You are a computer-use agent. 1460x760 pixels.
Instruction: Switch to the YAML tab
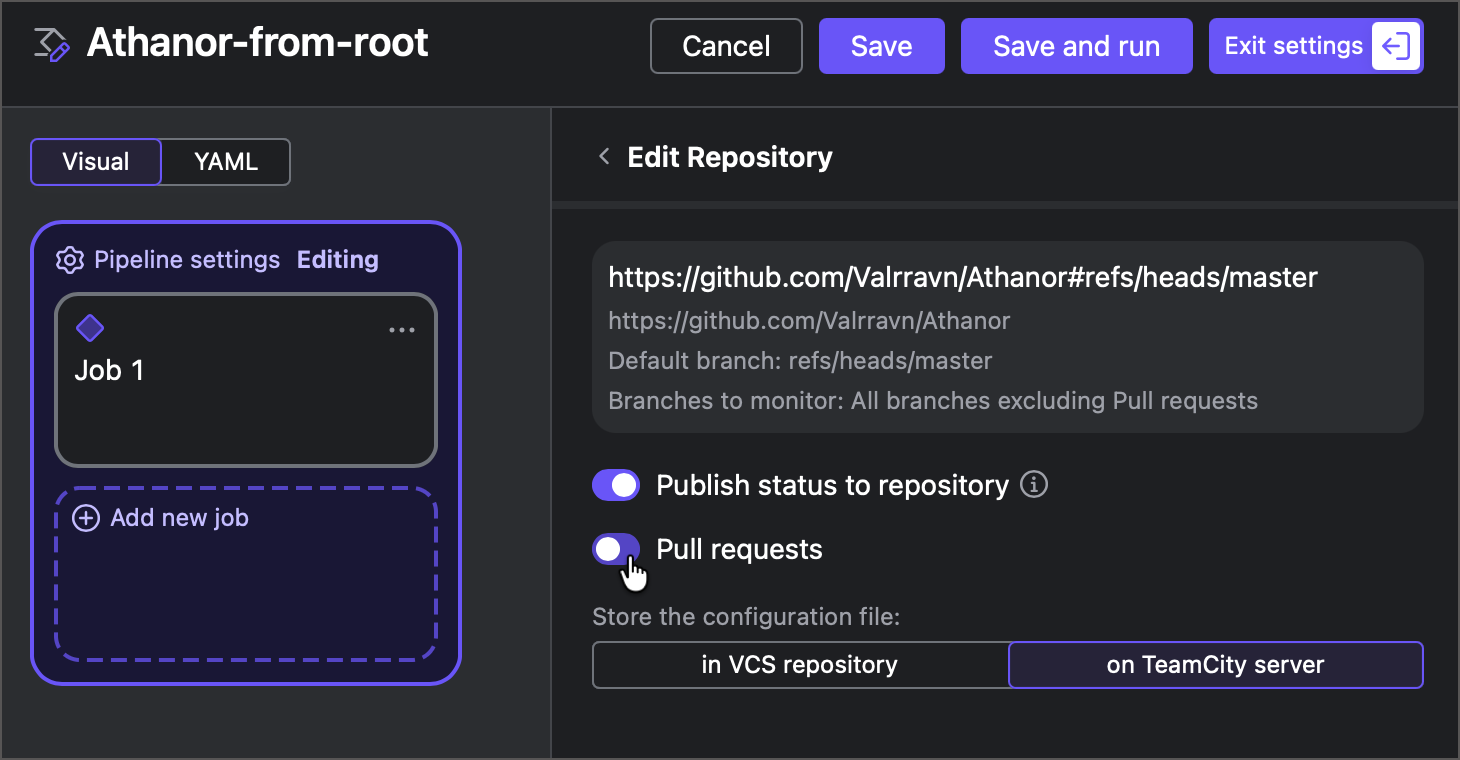tap(226, 162)
